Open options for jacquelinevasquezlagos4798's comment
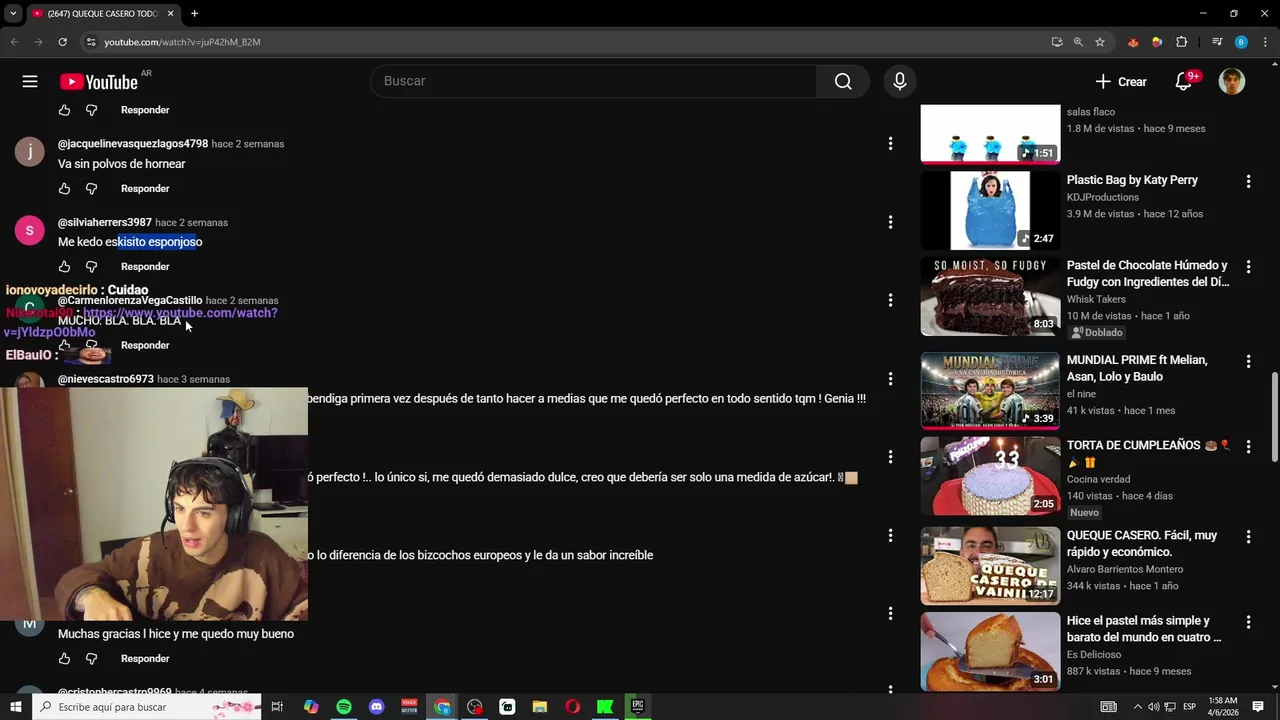The image size is (1280, 720). coord(890,144)
